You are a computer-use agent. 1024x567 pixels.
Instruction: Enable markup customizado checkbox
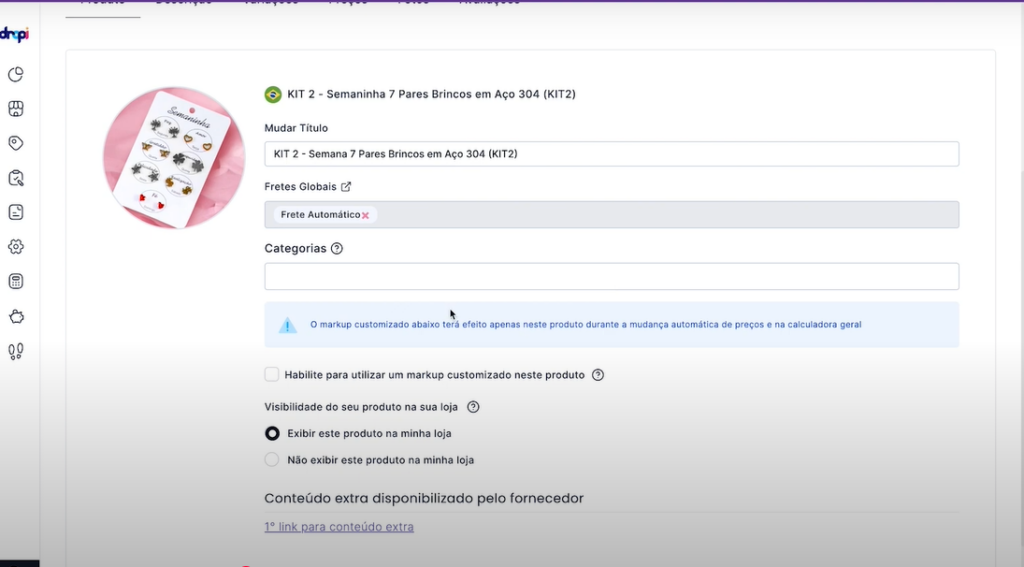[x=272, y=374]
